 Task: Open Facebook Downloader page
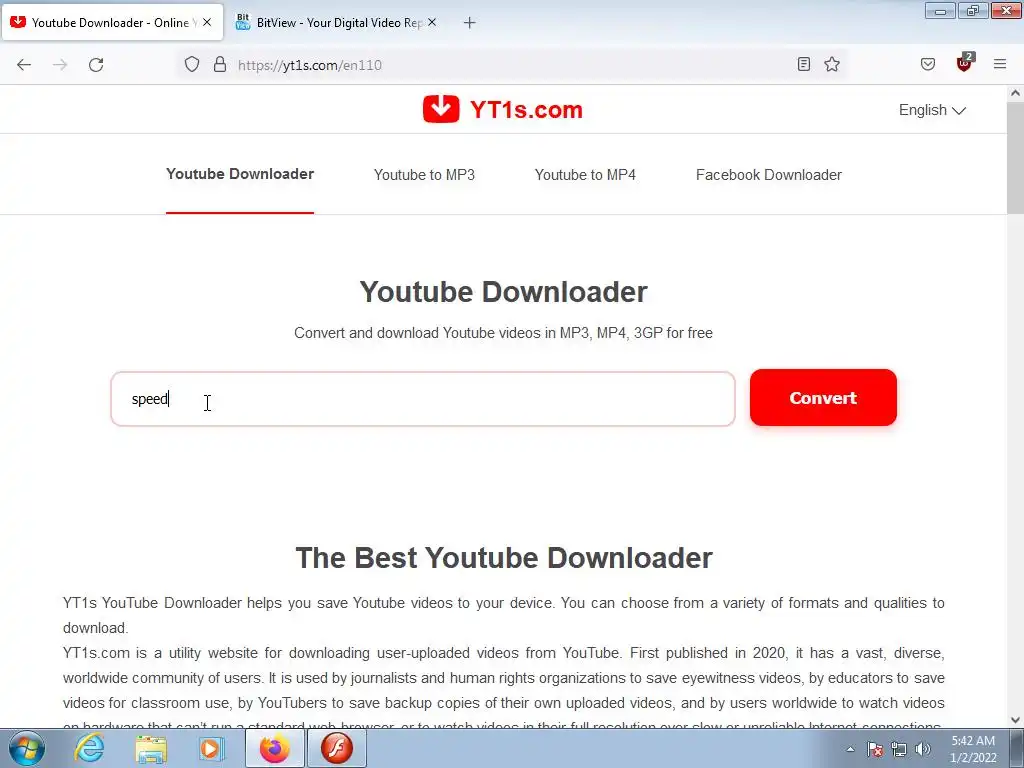pyautogui.click(x=769, y=175)
